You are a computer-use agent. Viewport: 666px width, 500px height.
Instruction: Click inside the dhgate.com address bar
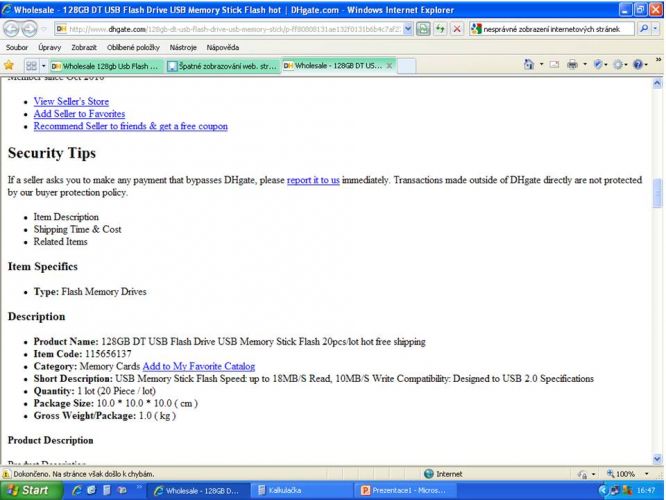(x=228, y=29)
